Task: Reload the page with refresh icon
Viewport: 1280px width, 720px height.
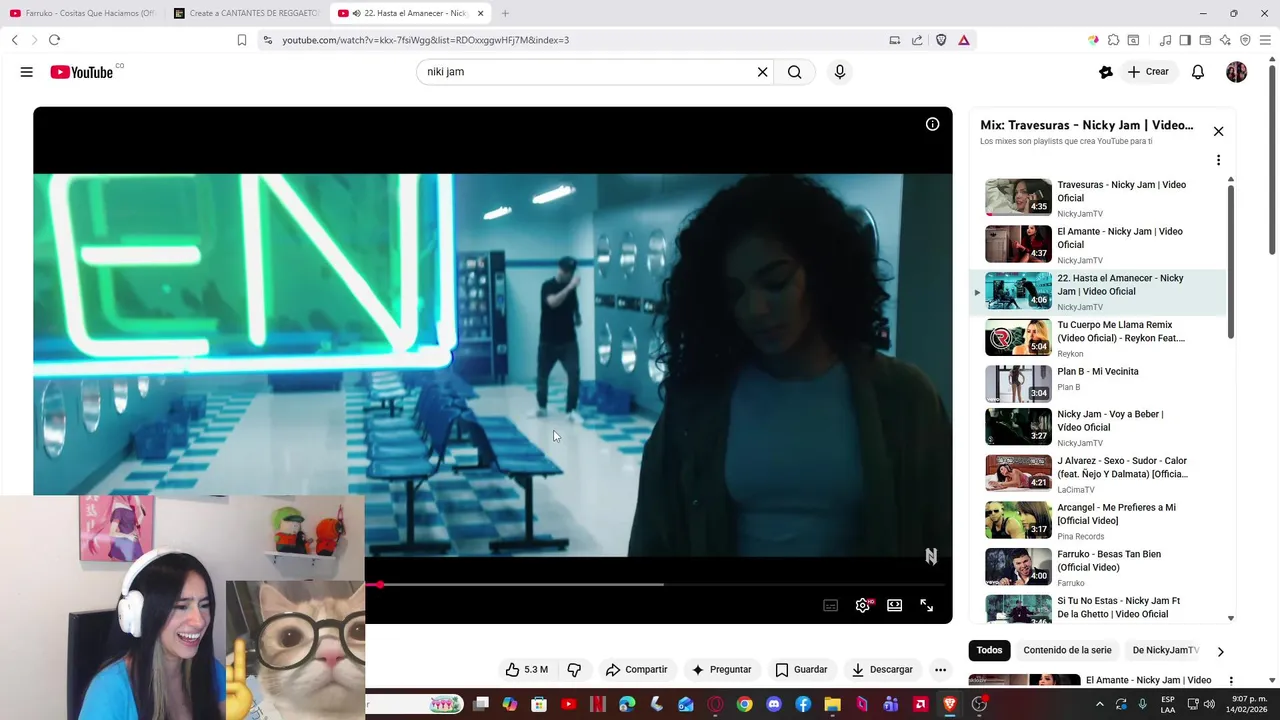Action: [x=54, y=40]
